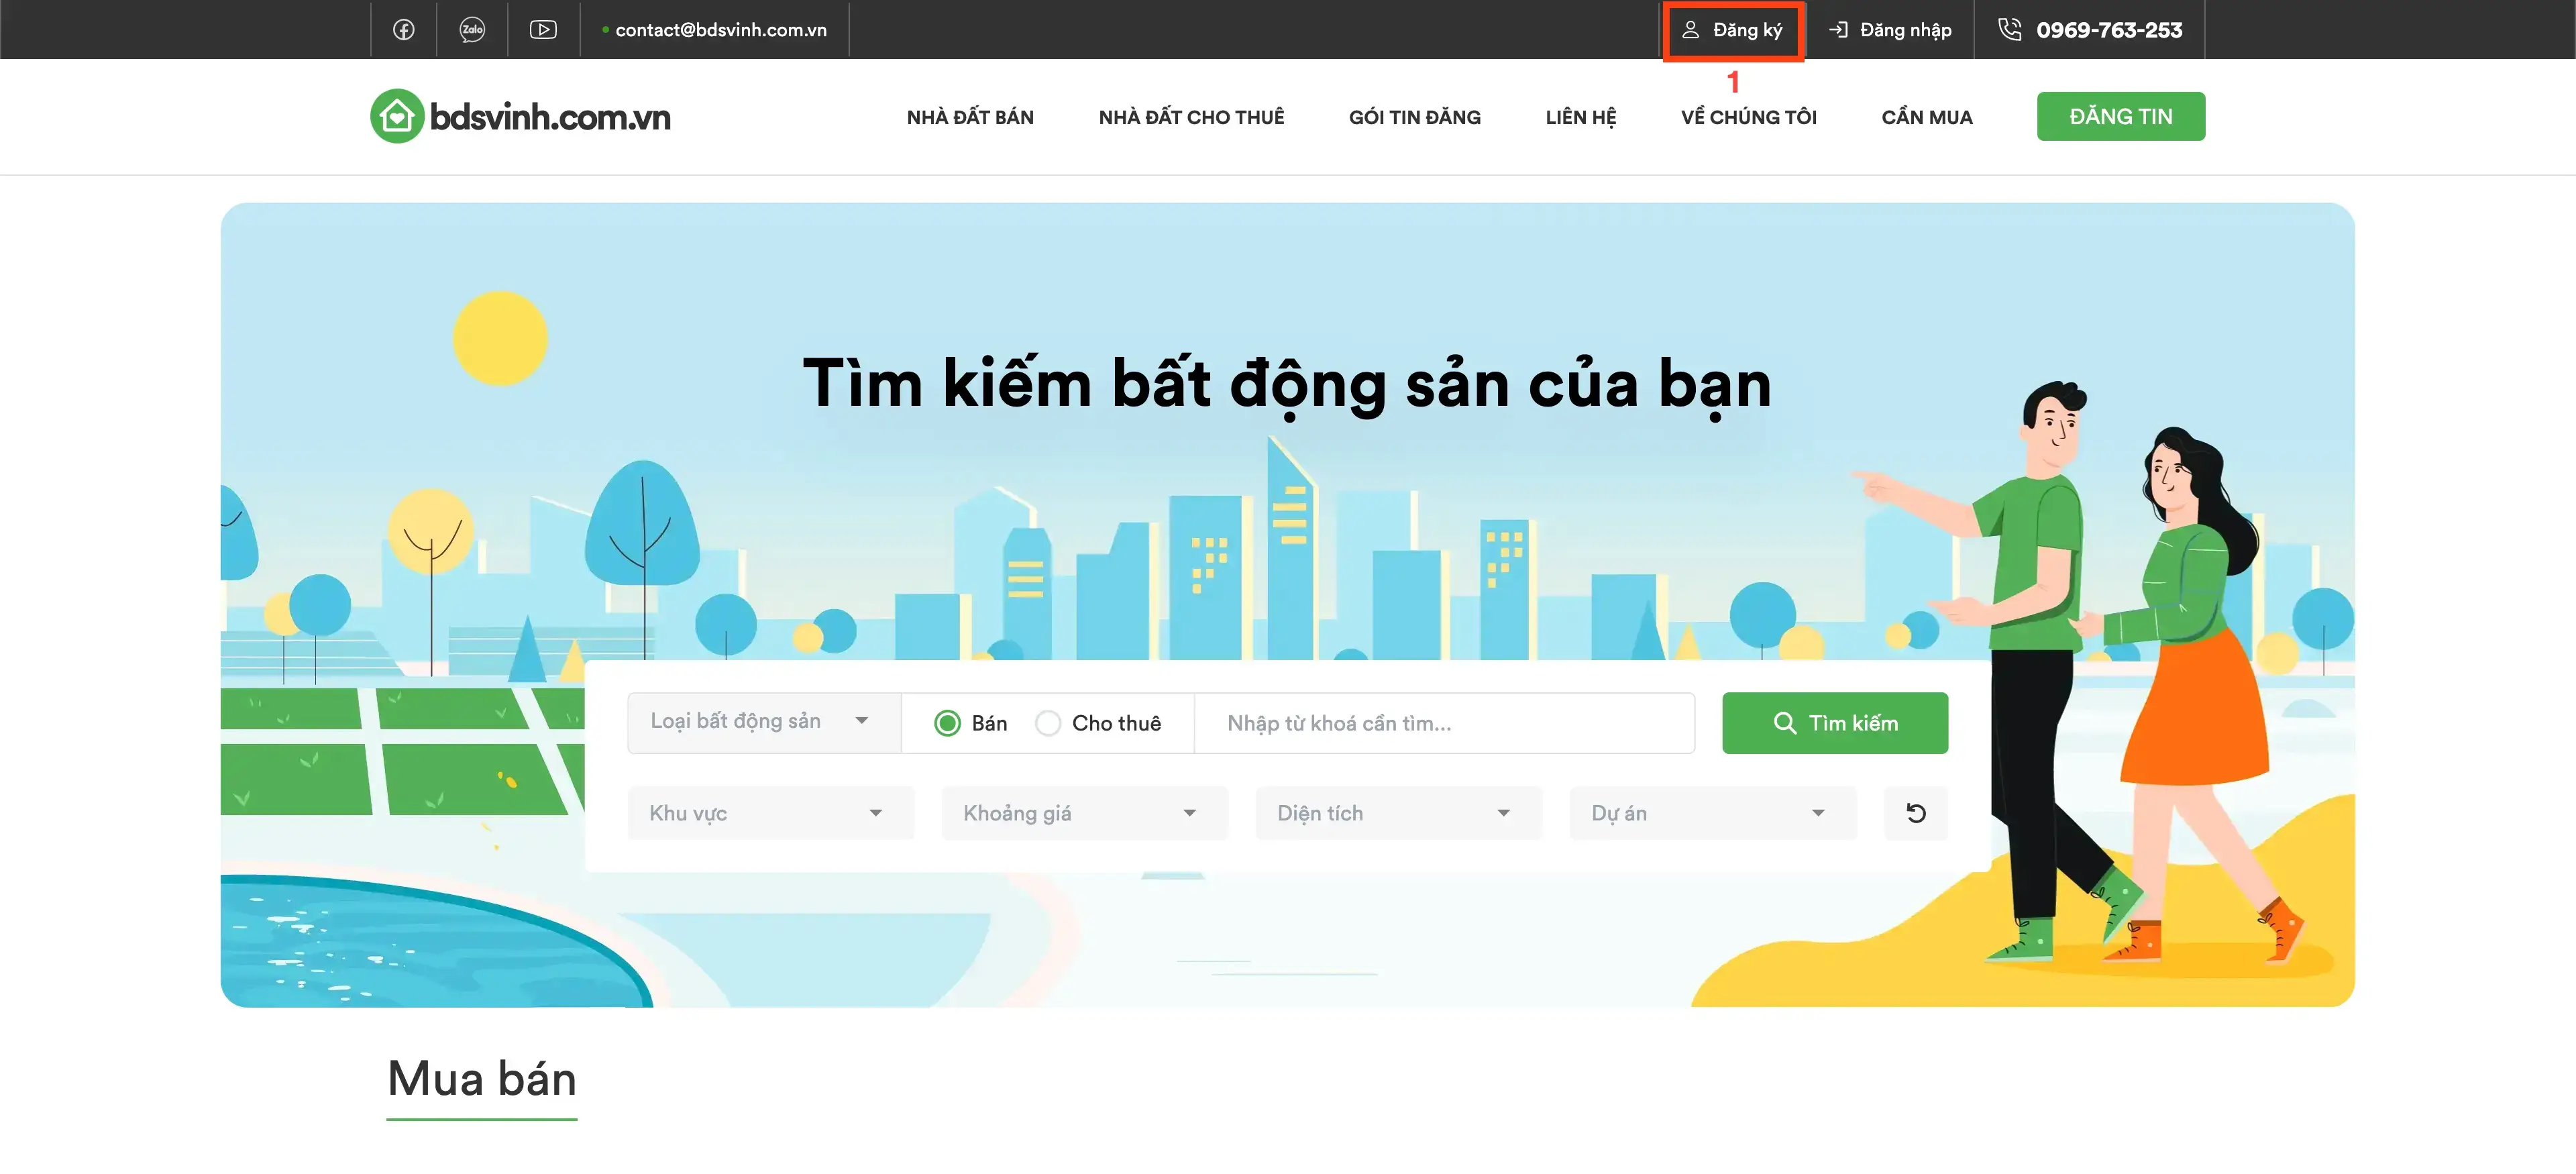Open the Zalo contact icon
2576x1174 pixels.
(473, 29)
